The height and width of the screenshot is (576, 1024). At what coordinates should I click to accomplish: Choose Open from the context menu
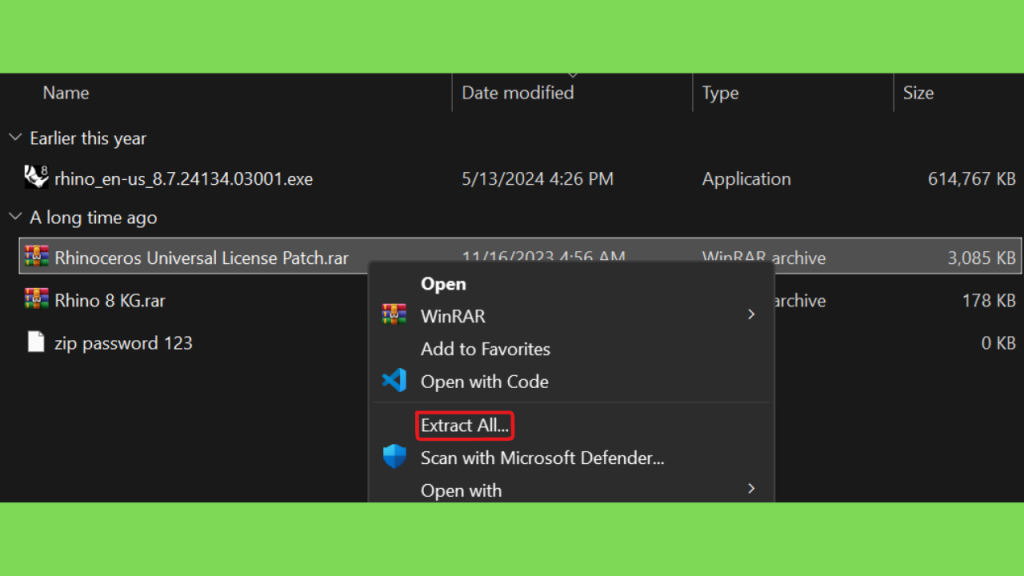tap(443, 284)
